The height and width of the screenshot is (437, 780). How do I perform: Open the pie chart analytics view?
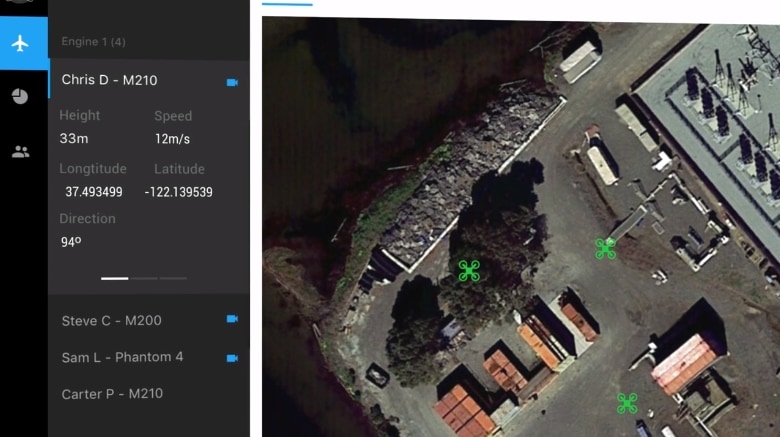tap(20, 97)
